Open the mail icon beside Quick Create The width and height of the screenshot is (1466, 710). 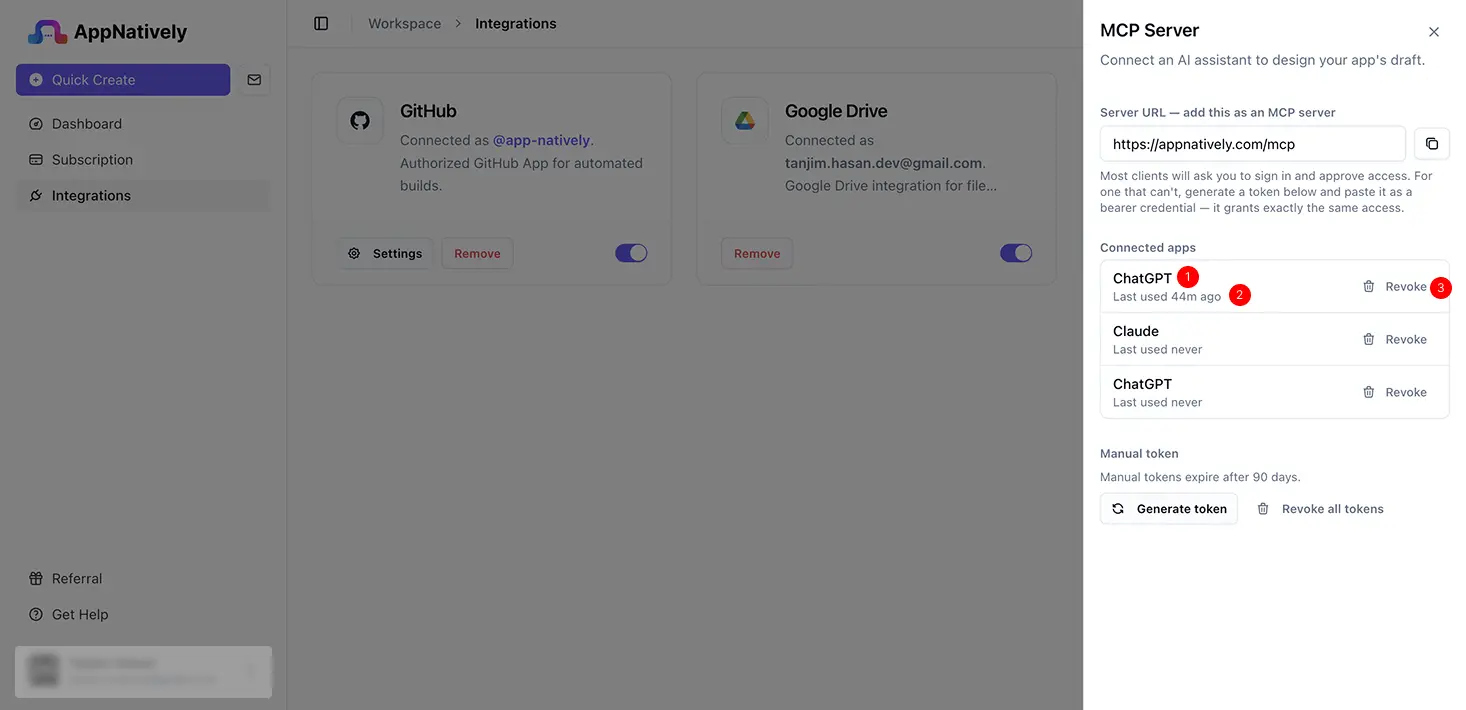coord(254,80)
